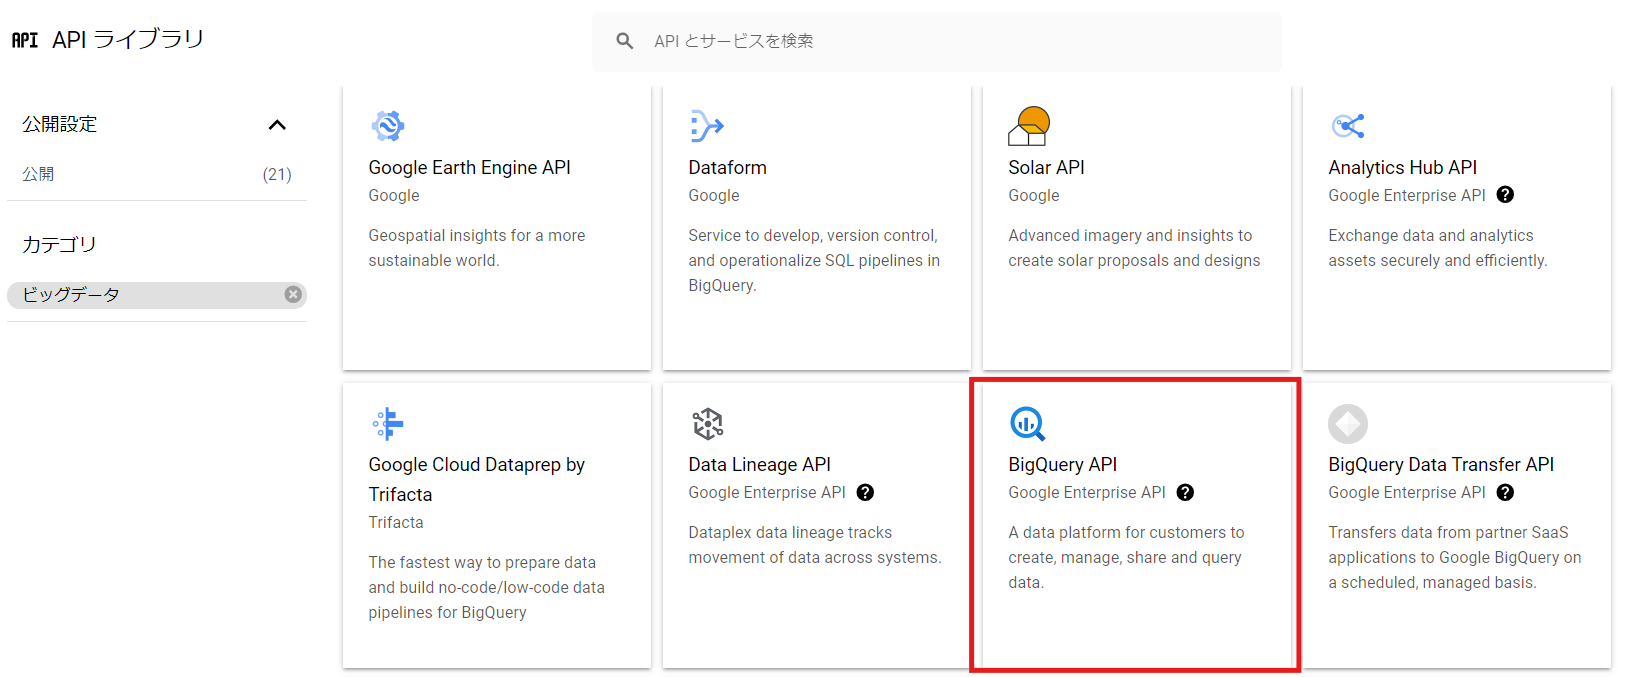This screenshot has width=1632, height=677.
Task: Open the Dataform card title
Action: 727,168
